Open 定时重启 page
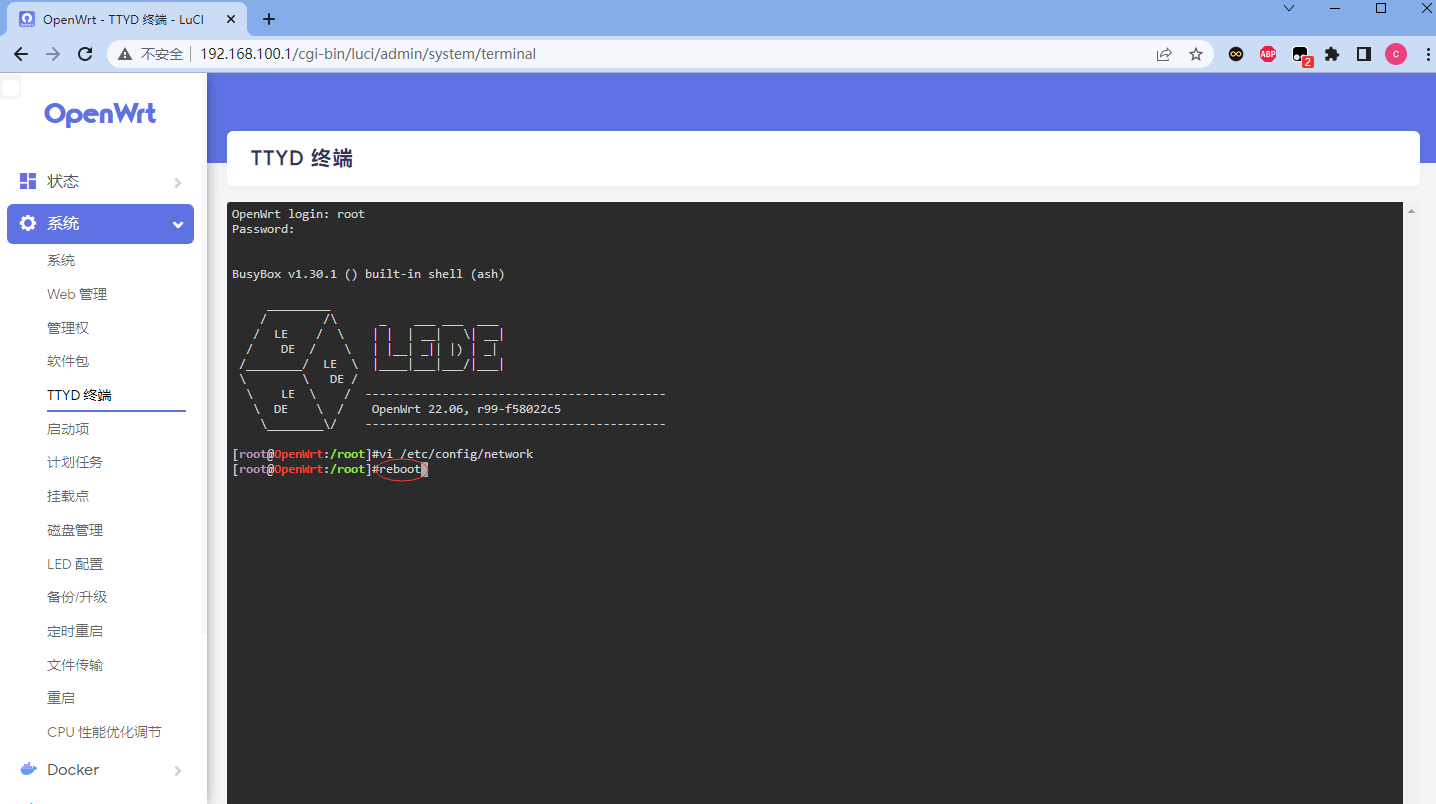1436x804 pixels. point(75,631)
